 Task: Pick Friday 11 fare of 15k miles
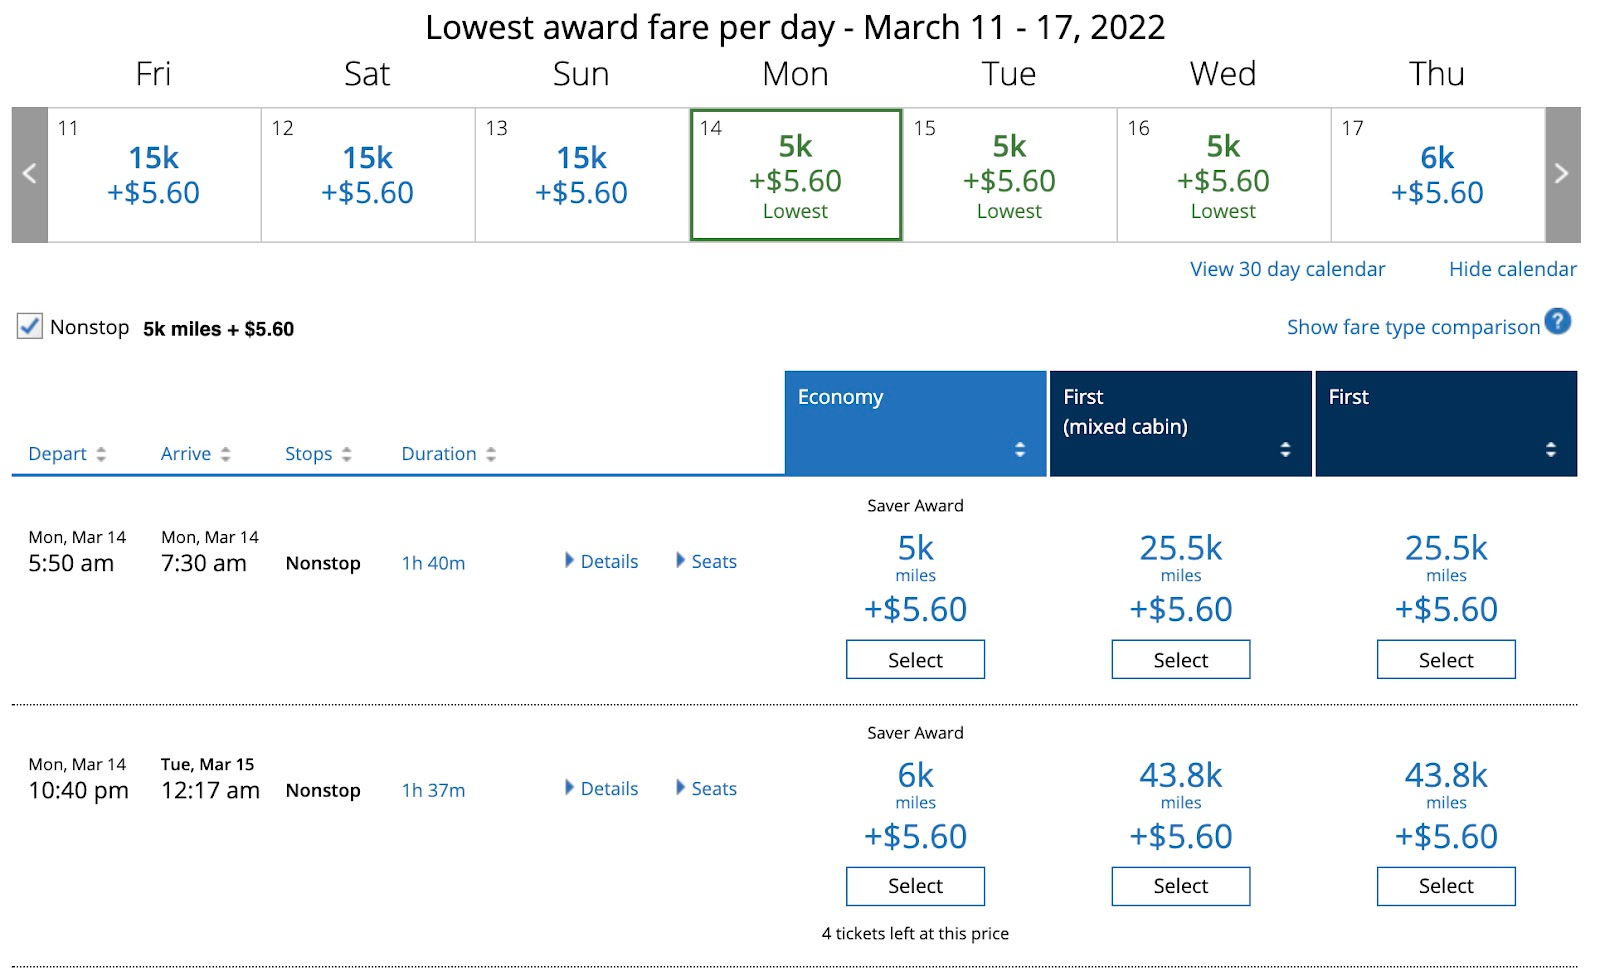coord(154,175)
